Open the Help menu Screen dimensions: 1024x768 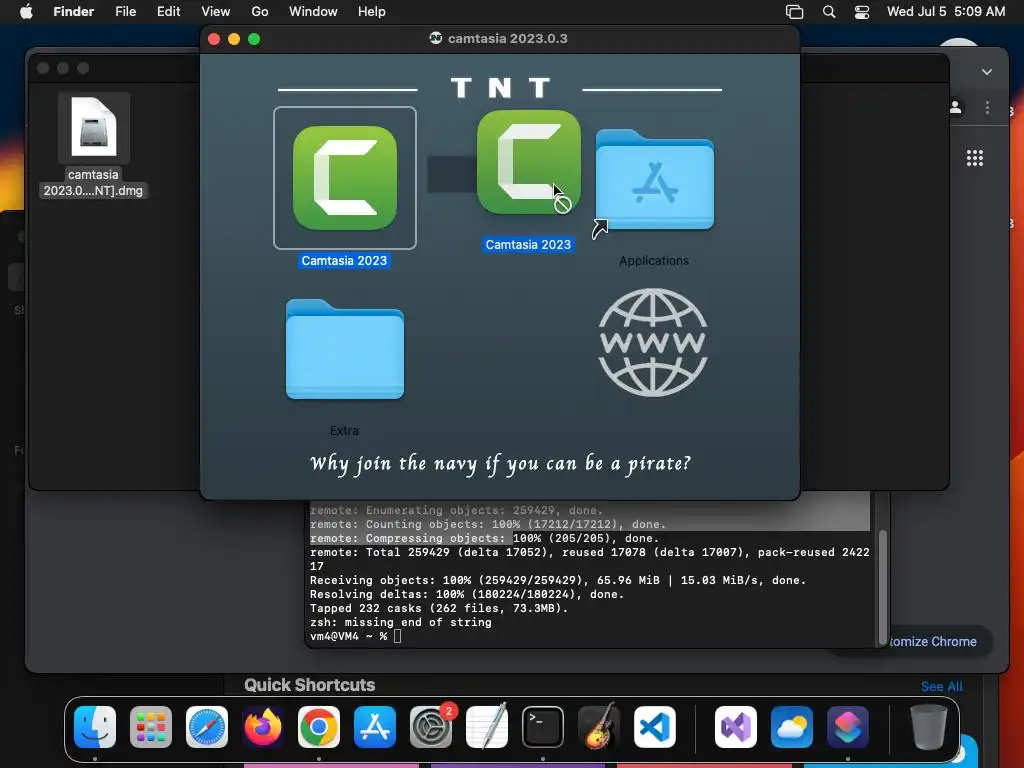point(372,12)
